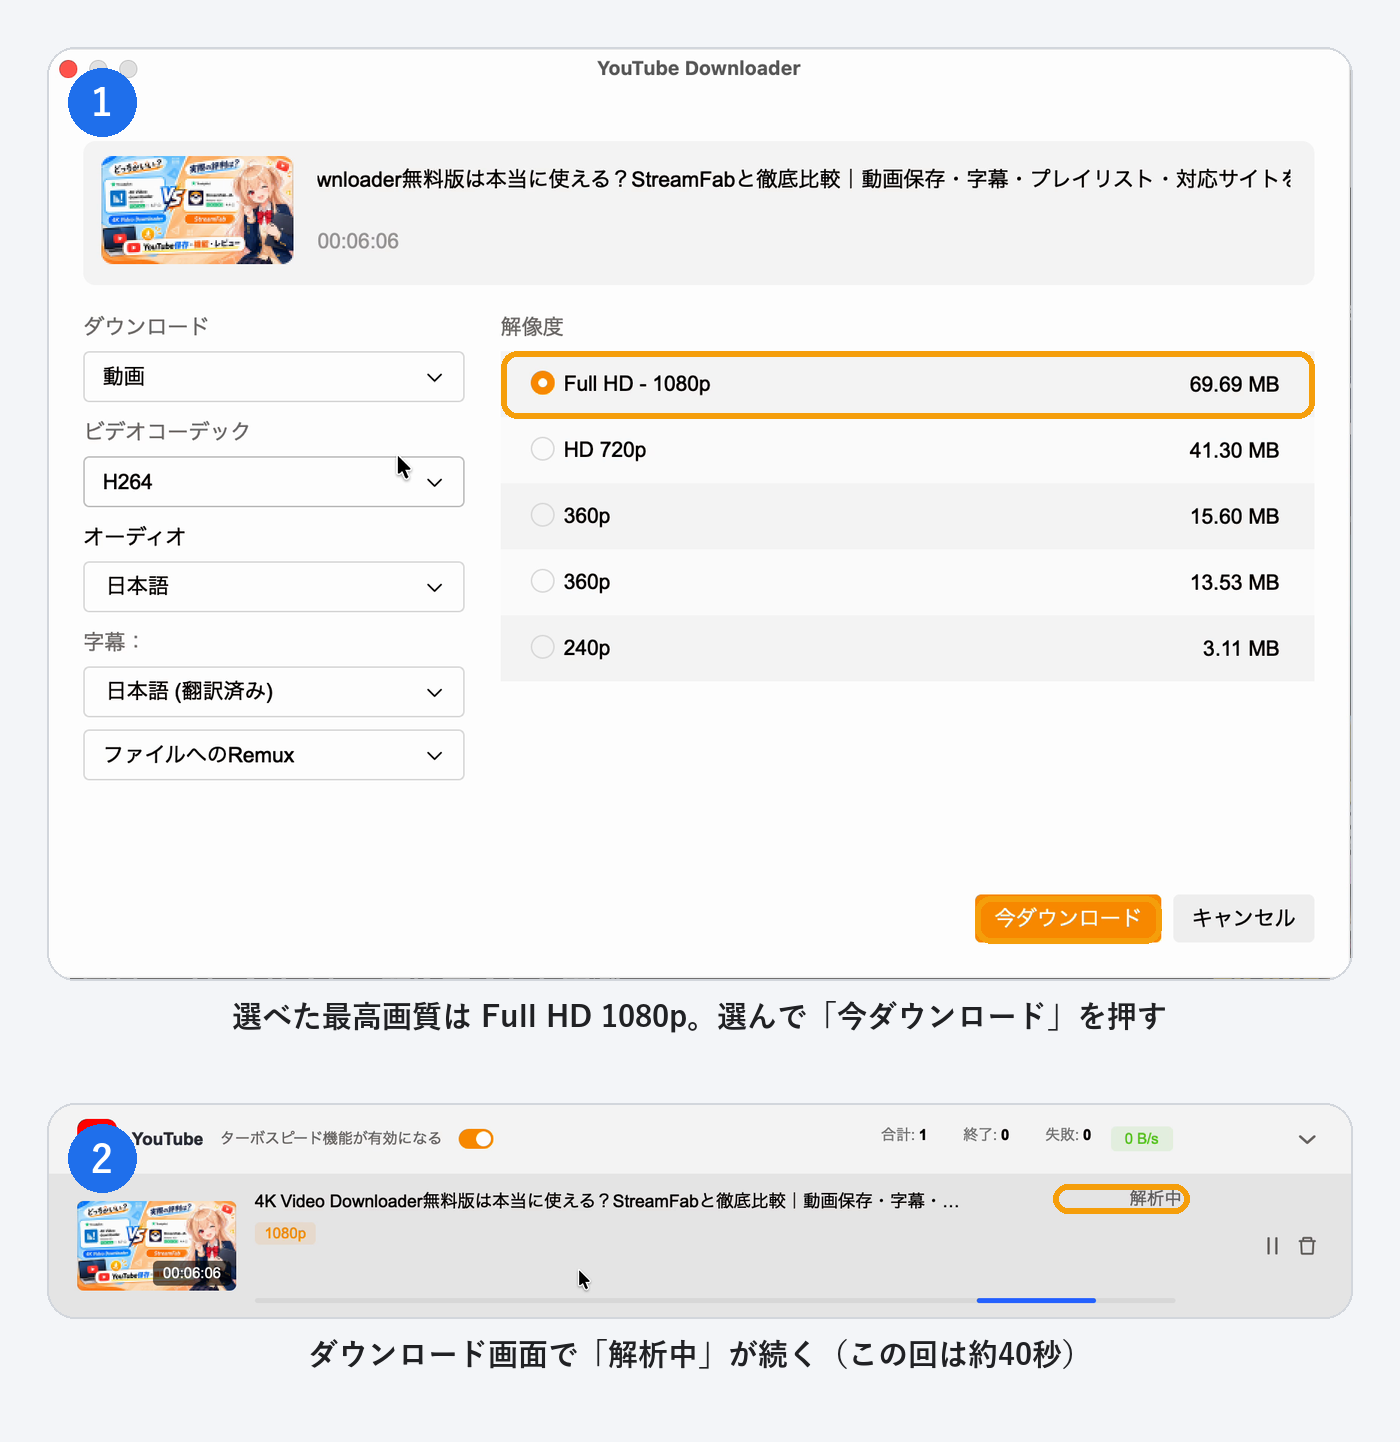
Task: Click the 解像度 section label
Action: [x=532, y=326]
